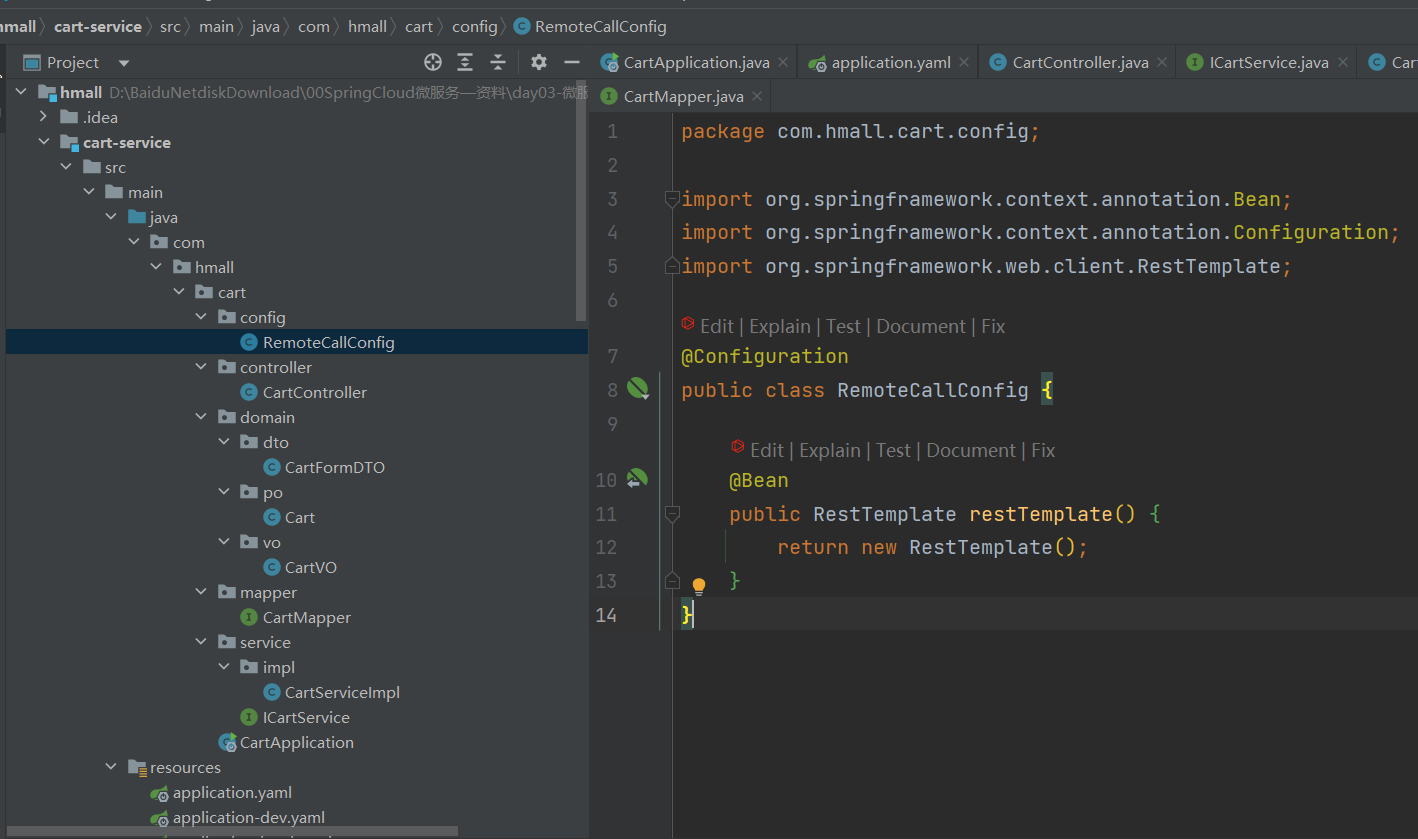The height and width of the screenshot is (839, 1418).
Task: Click Fix link above @Bean annotation
Action: [x=1043, y=450]
